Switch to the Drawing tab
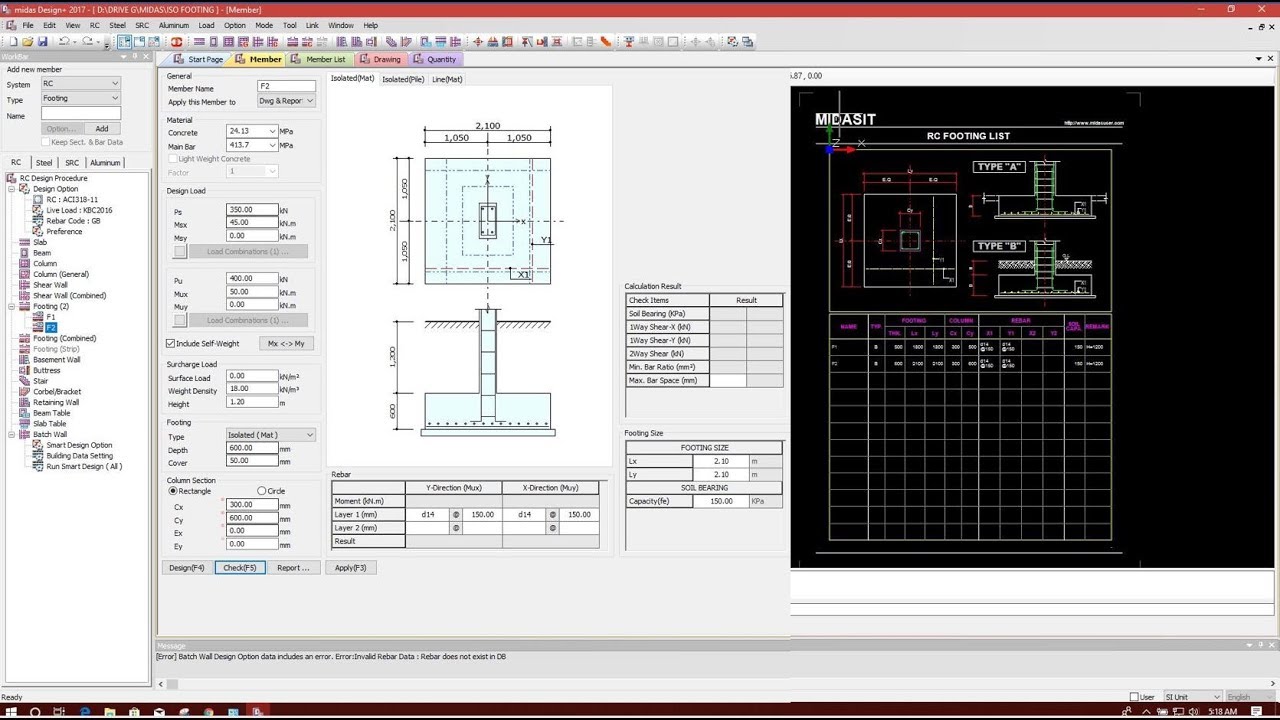This screenshot has height=720, width=1280. pos(380,60)
